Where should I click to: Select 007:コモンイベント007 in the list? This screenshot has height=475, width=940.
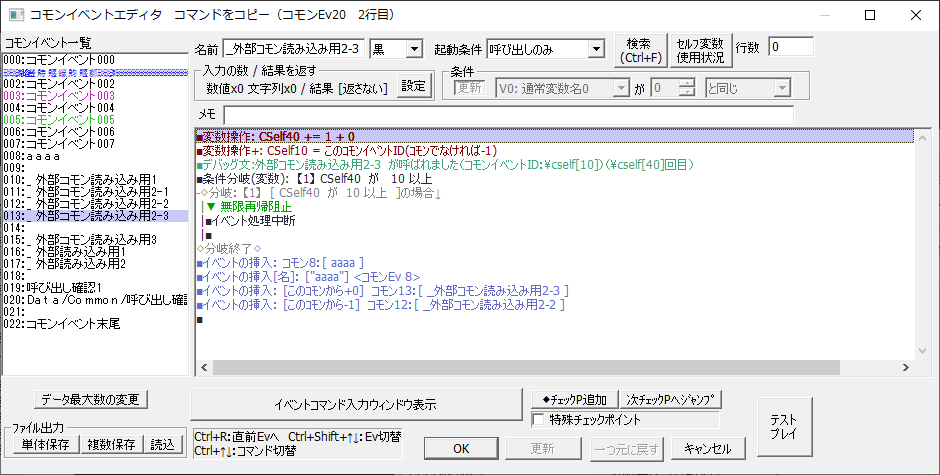(95, 144)
